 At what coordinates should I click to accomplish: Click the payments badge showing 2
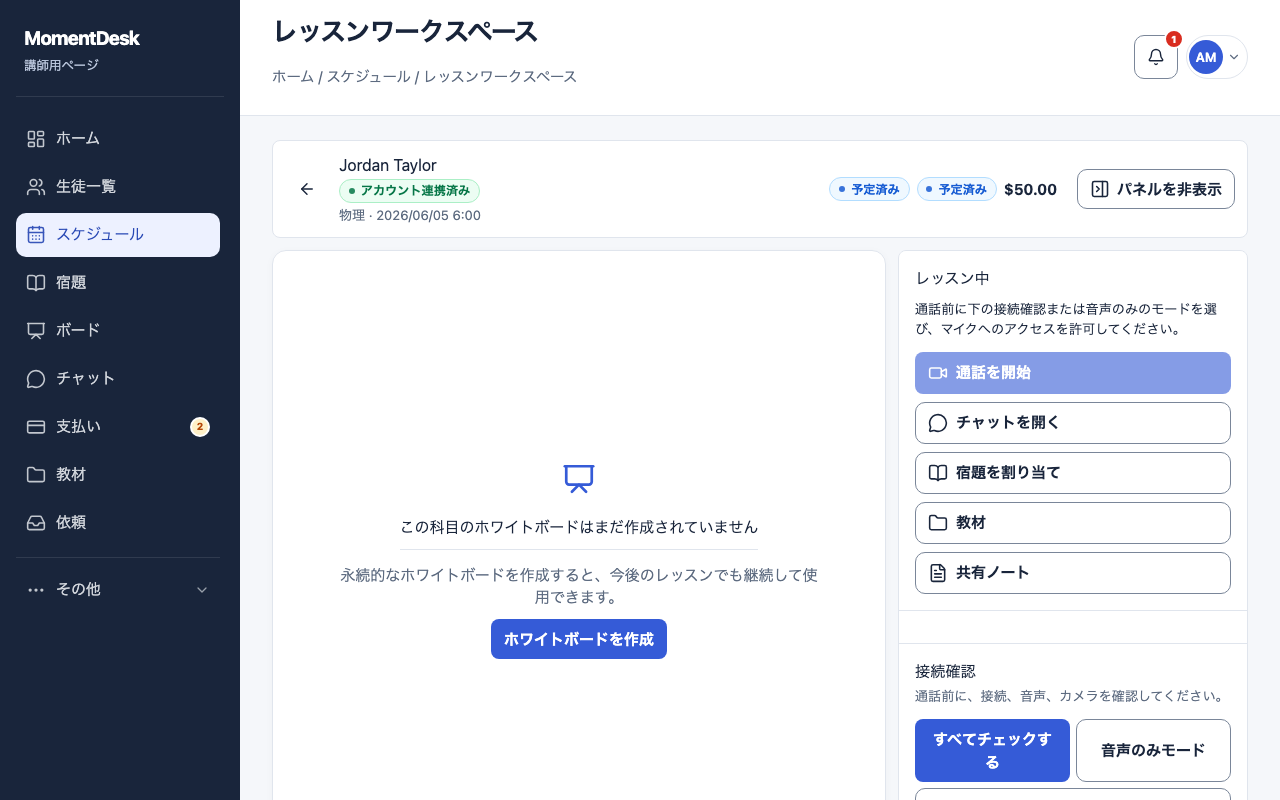200,427
